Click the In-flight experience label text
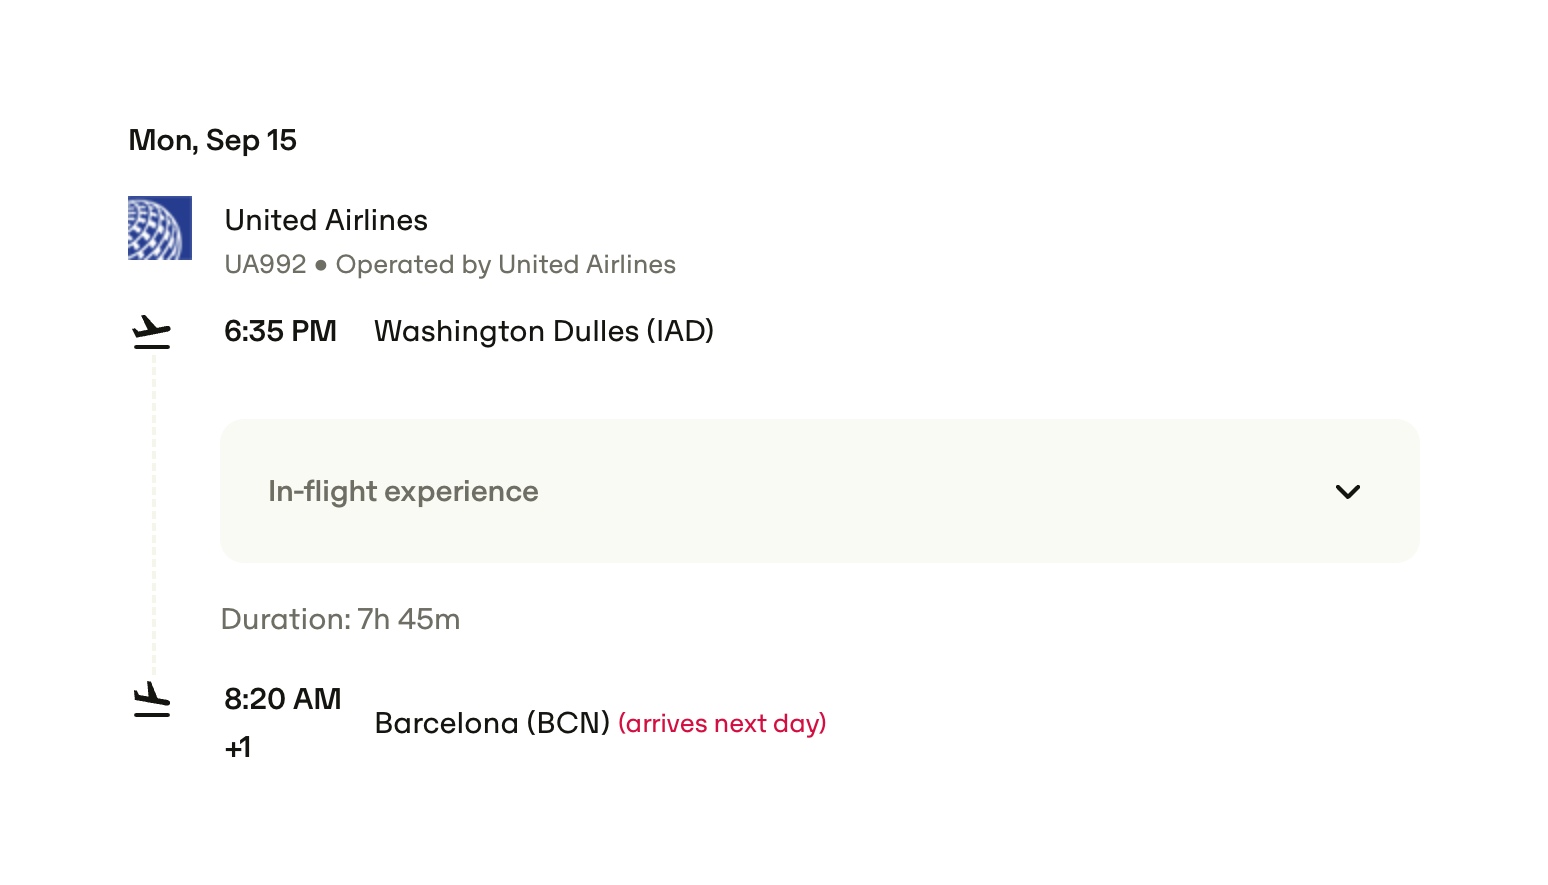 403,491
